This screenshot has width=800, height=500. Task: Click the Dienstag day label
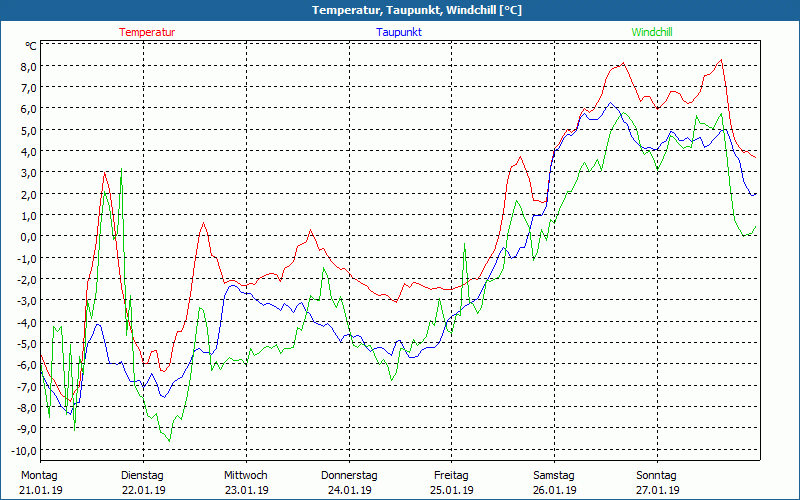(x=142, y=476)
